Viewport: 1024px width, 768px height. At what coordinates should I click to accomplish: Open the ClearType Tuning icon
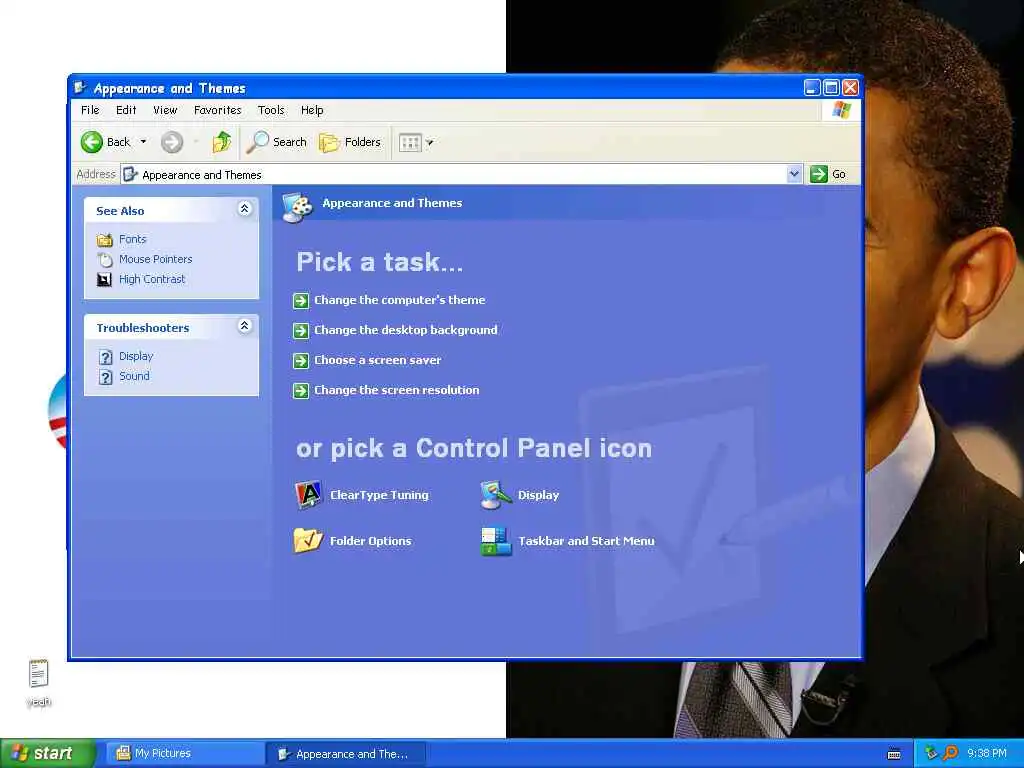(x=308, y=494)
